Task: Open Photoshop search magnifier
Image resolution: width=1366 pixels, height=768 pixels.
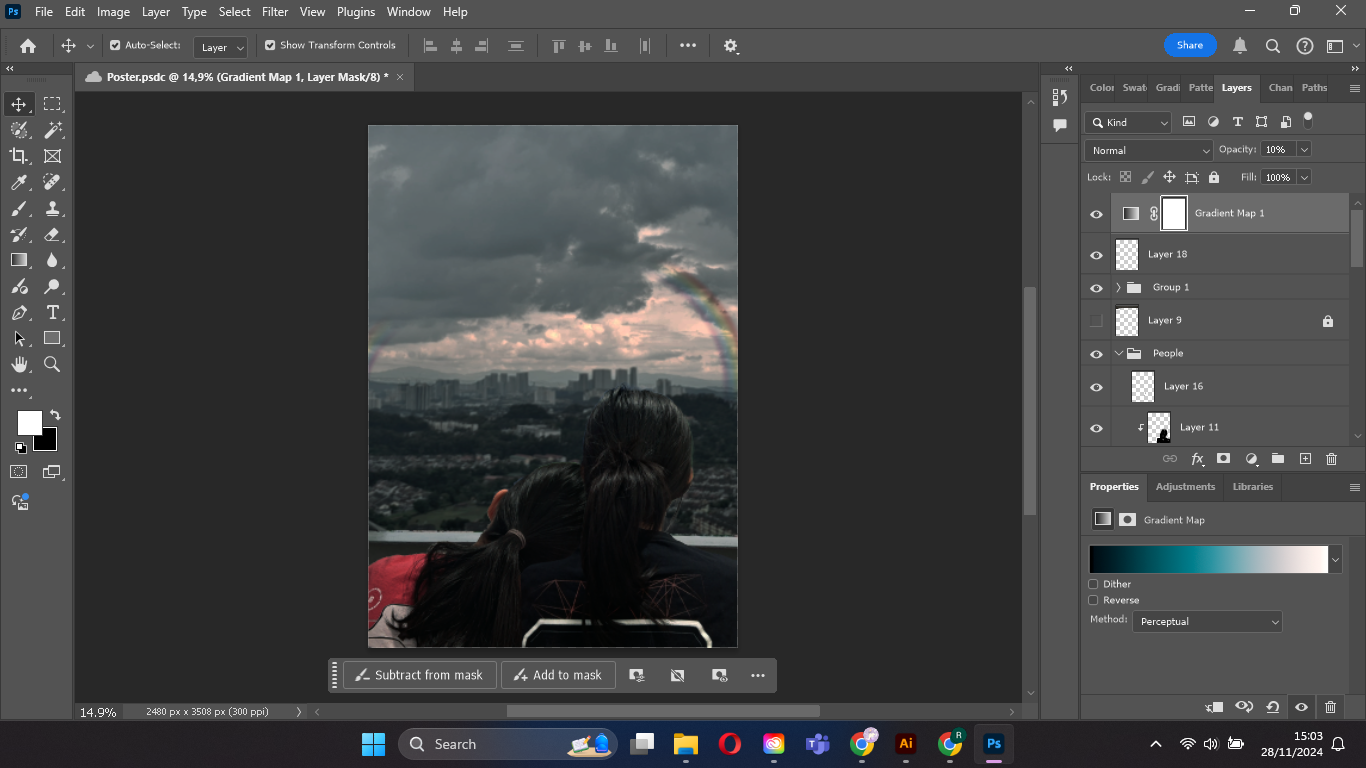Action: click(x=1273, y=46)
